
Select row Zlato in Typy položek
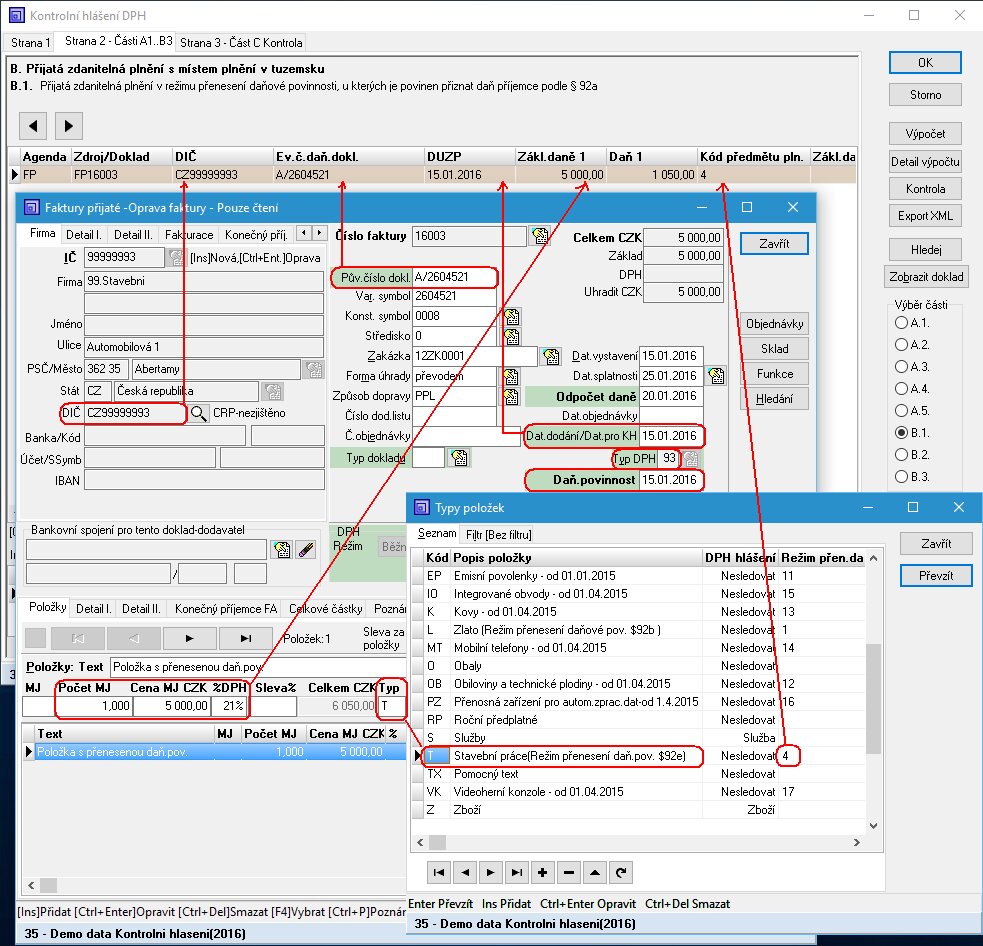click(x=639, y=630)
